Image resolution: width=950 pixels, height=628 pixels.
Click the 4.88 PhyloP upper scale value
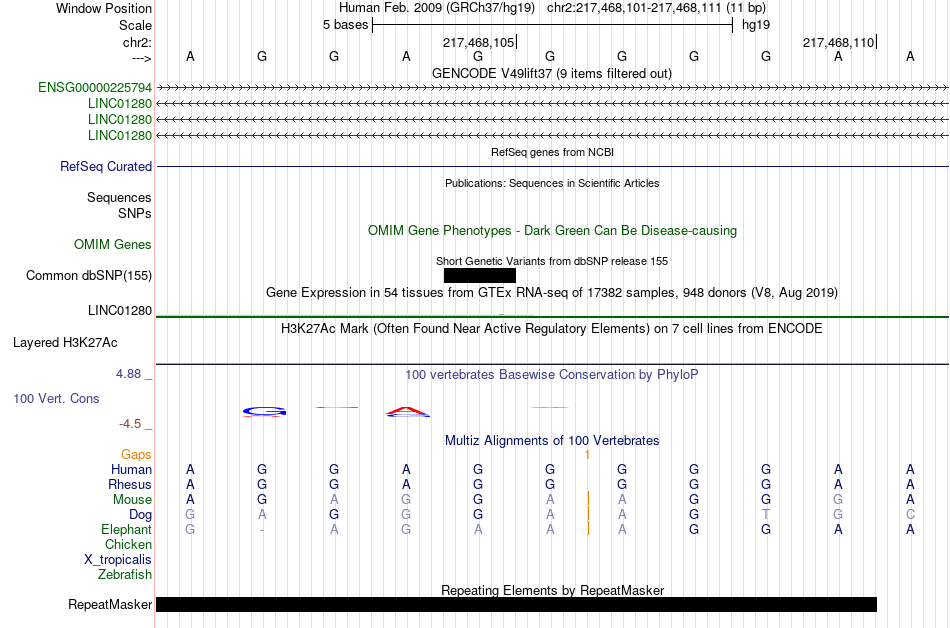[x=128, y=374]
